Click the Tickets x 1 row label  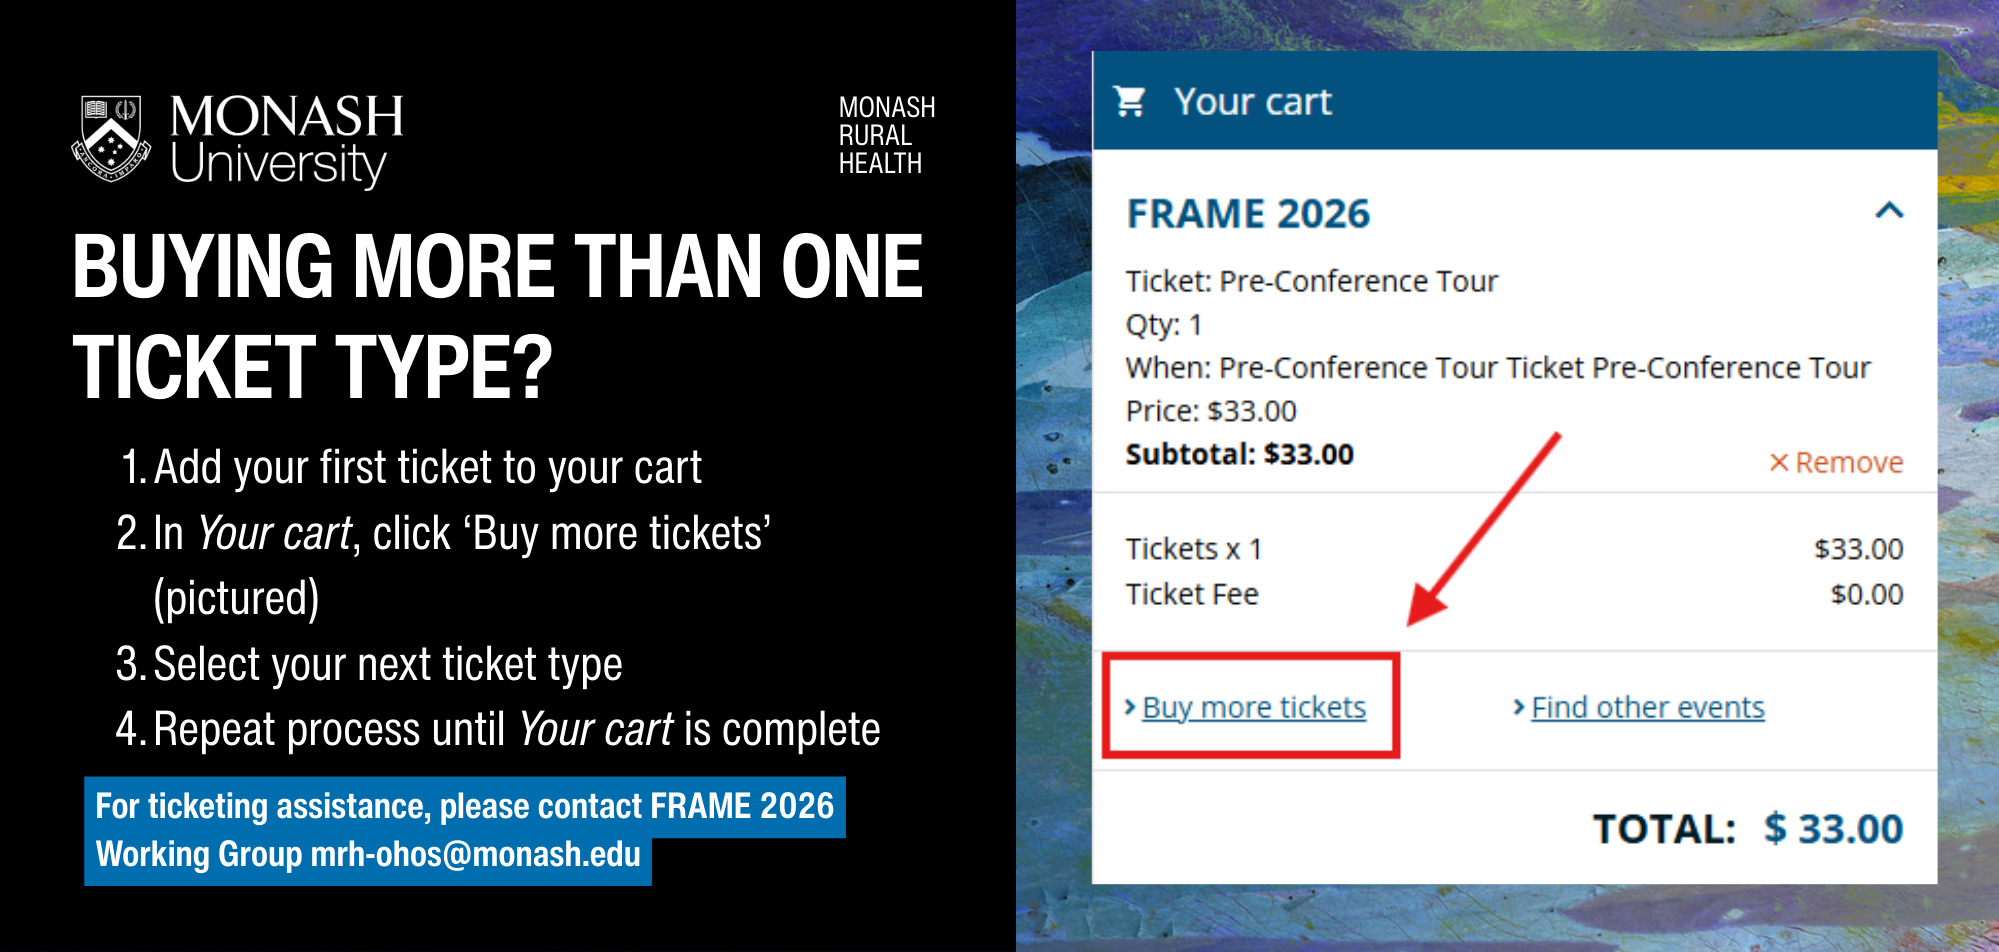pyautogui.click(x=1194, y=549)
